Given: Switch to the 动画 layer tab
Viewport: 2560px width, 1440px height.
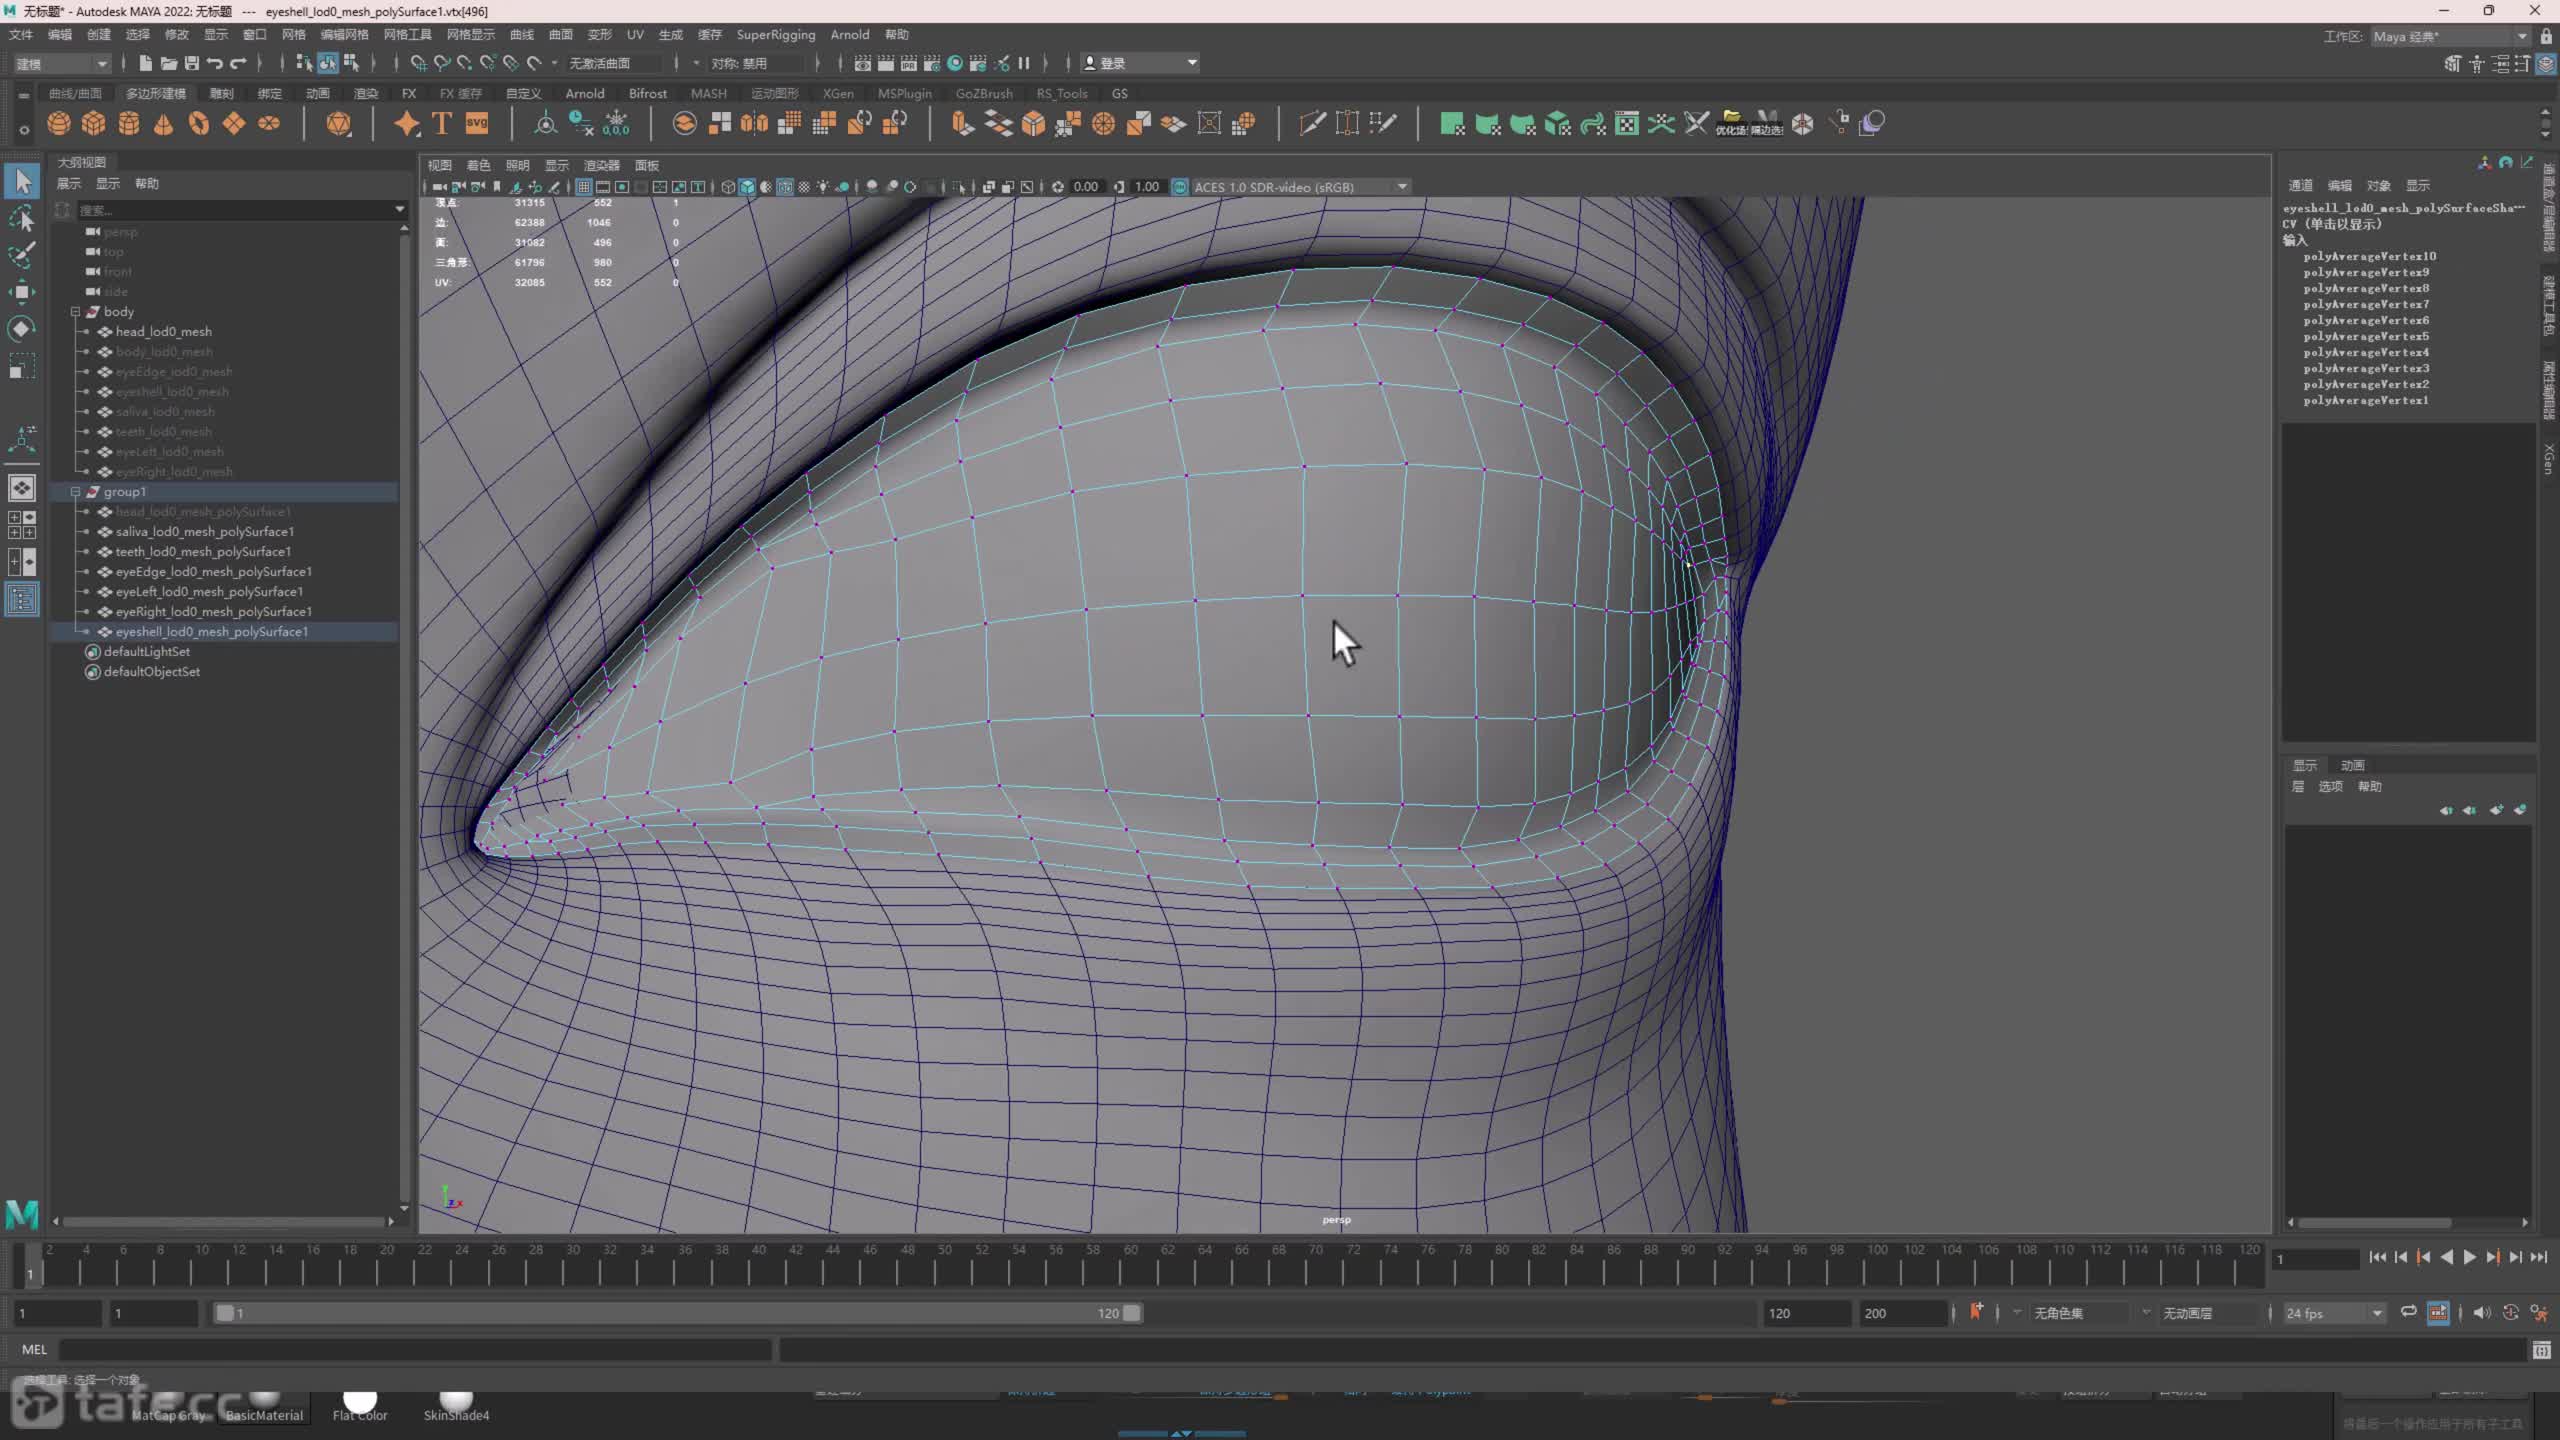Looking at the screenshot, I should pyautogui.click(x=2352, y=765).
